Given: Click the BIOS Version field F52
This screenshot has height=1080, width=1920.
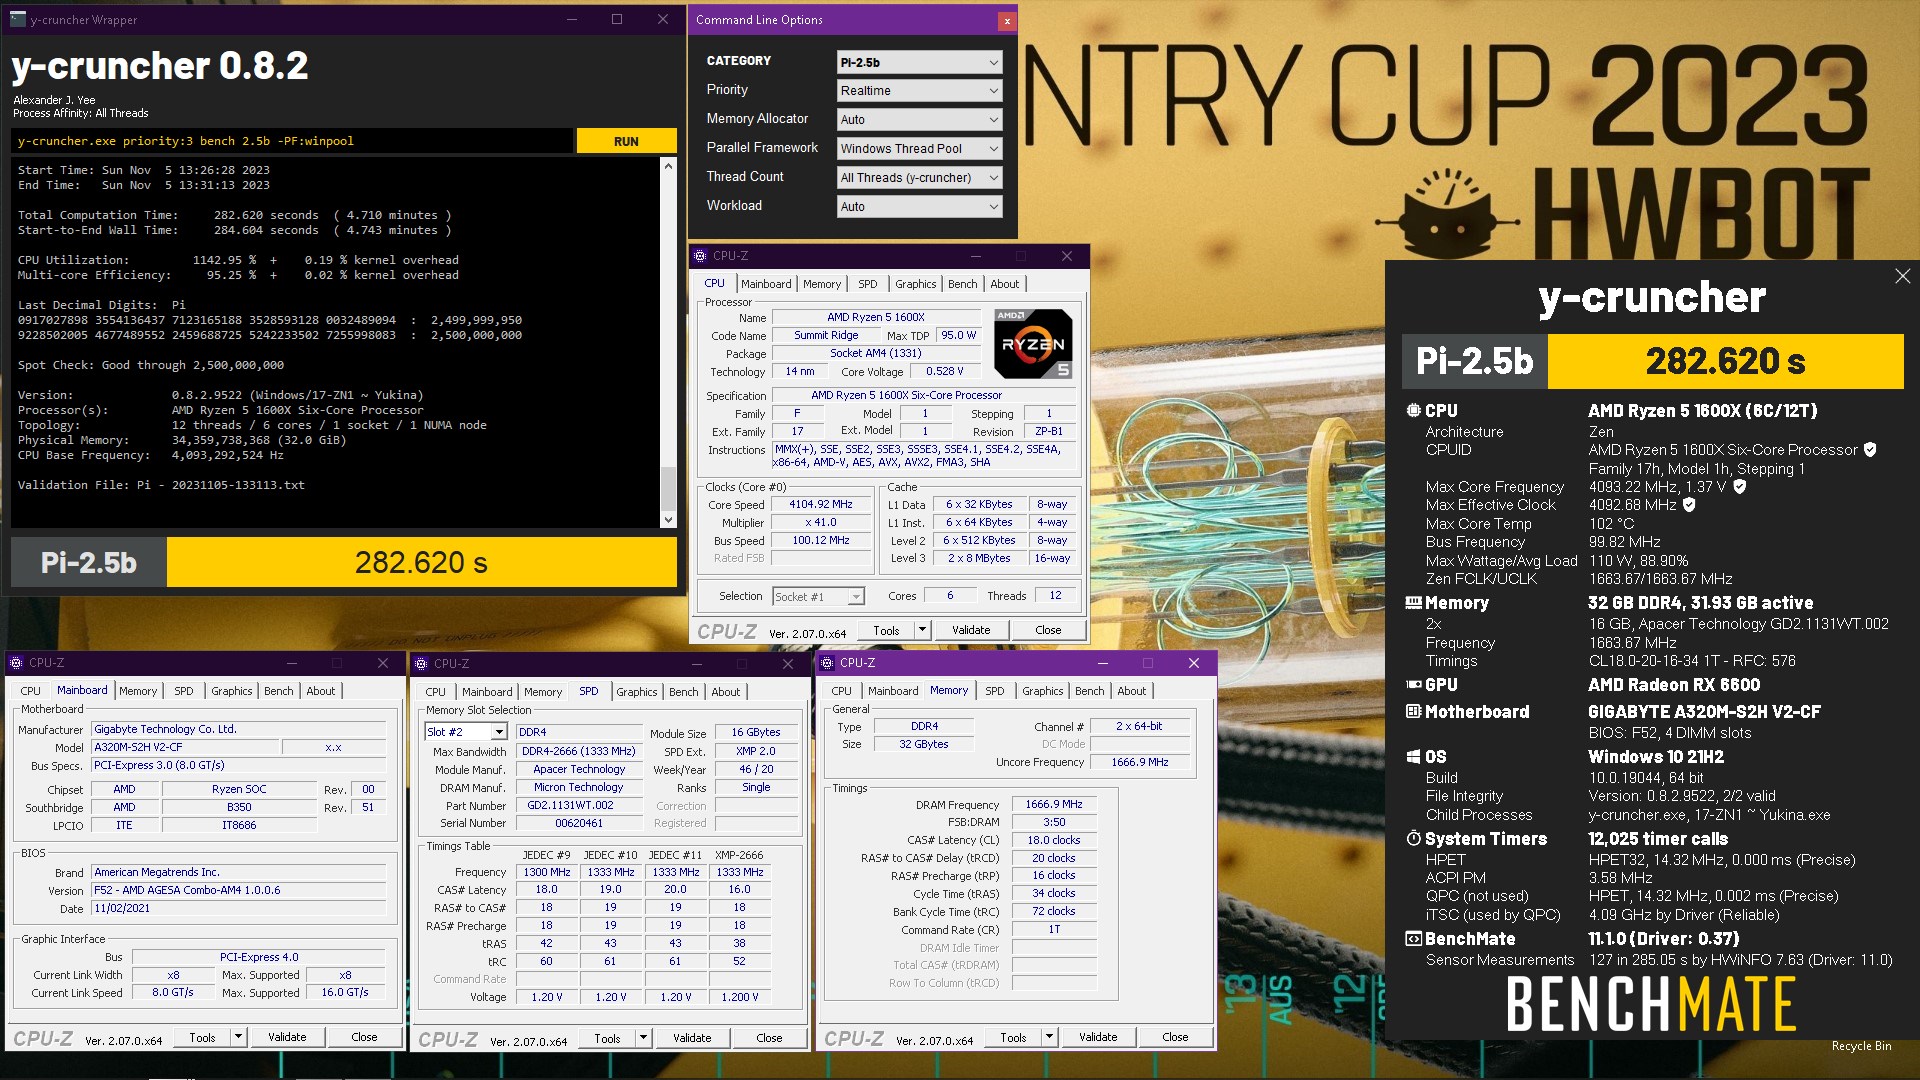Looking at the screenshot, I should pos(238,890).
